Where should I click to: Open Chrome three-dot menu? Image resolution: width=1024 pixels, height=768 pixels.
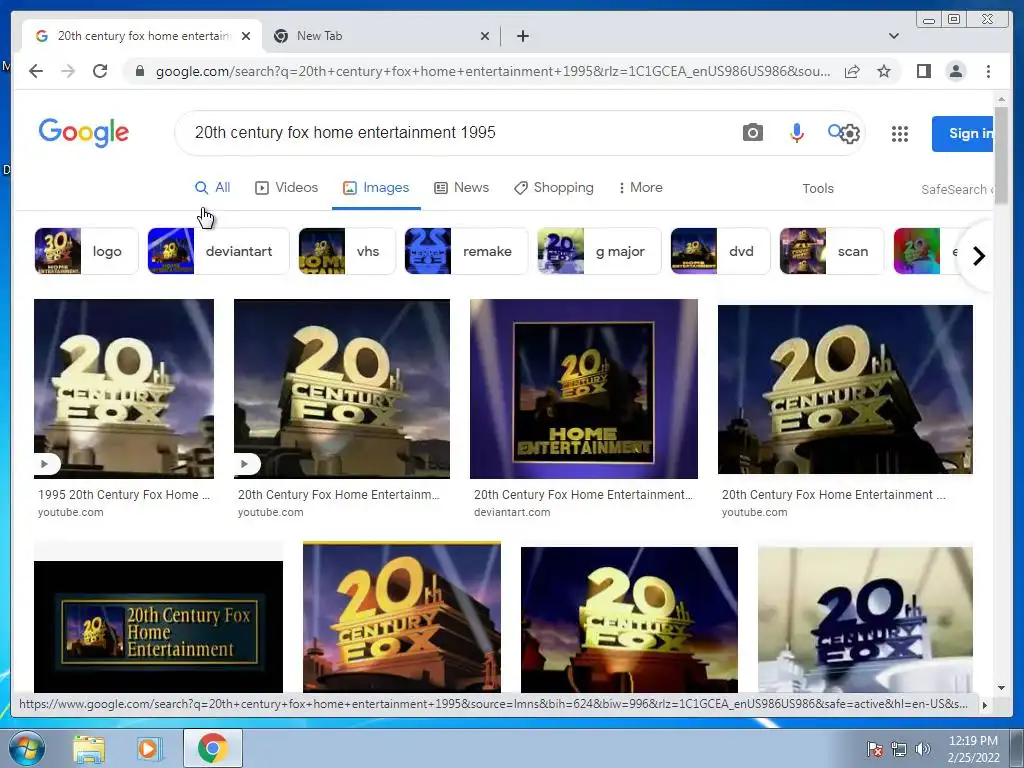(x=988, y=71)
